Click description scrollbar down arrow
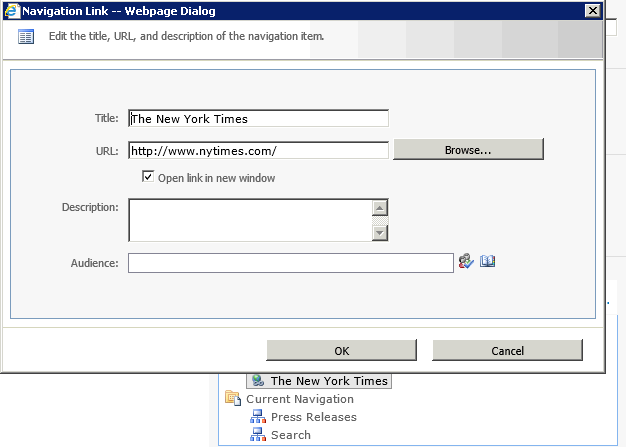This screenshot has height=447, width=626. (380, 233)
